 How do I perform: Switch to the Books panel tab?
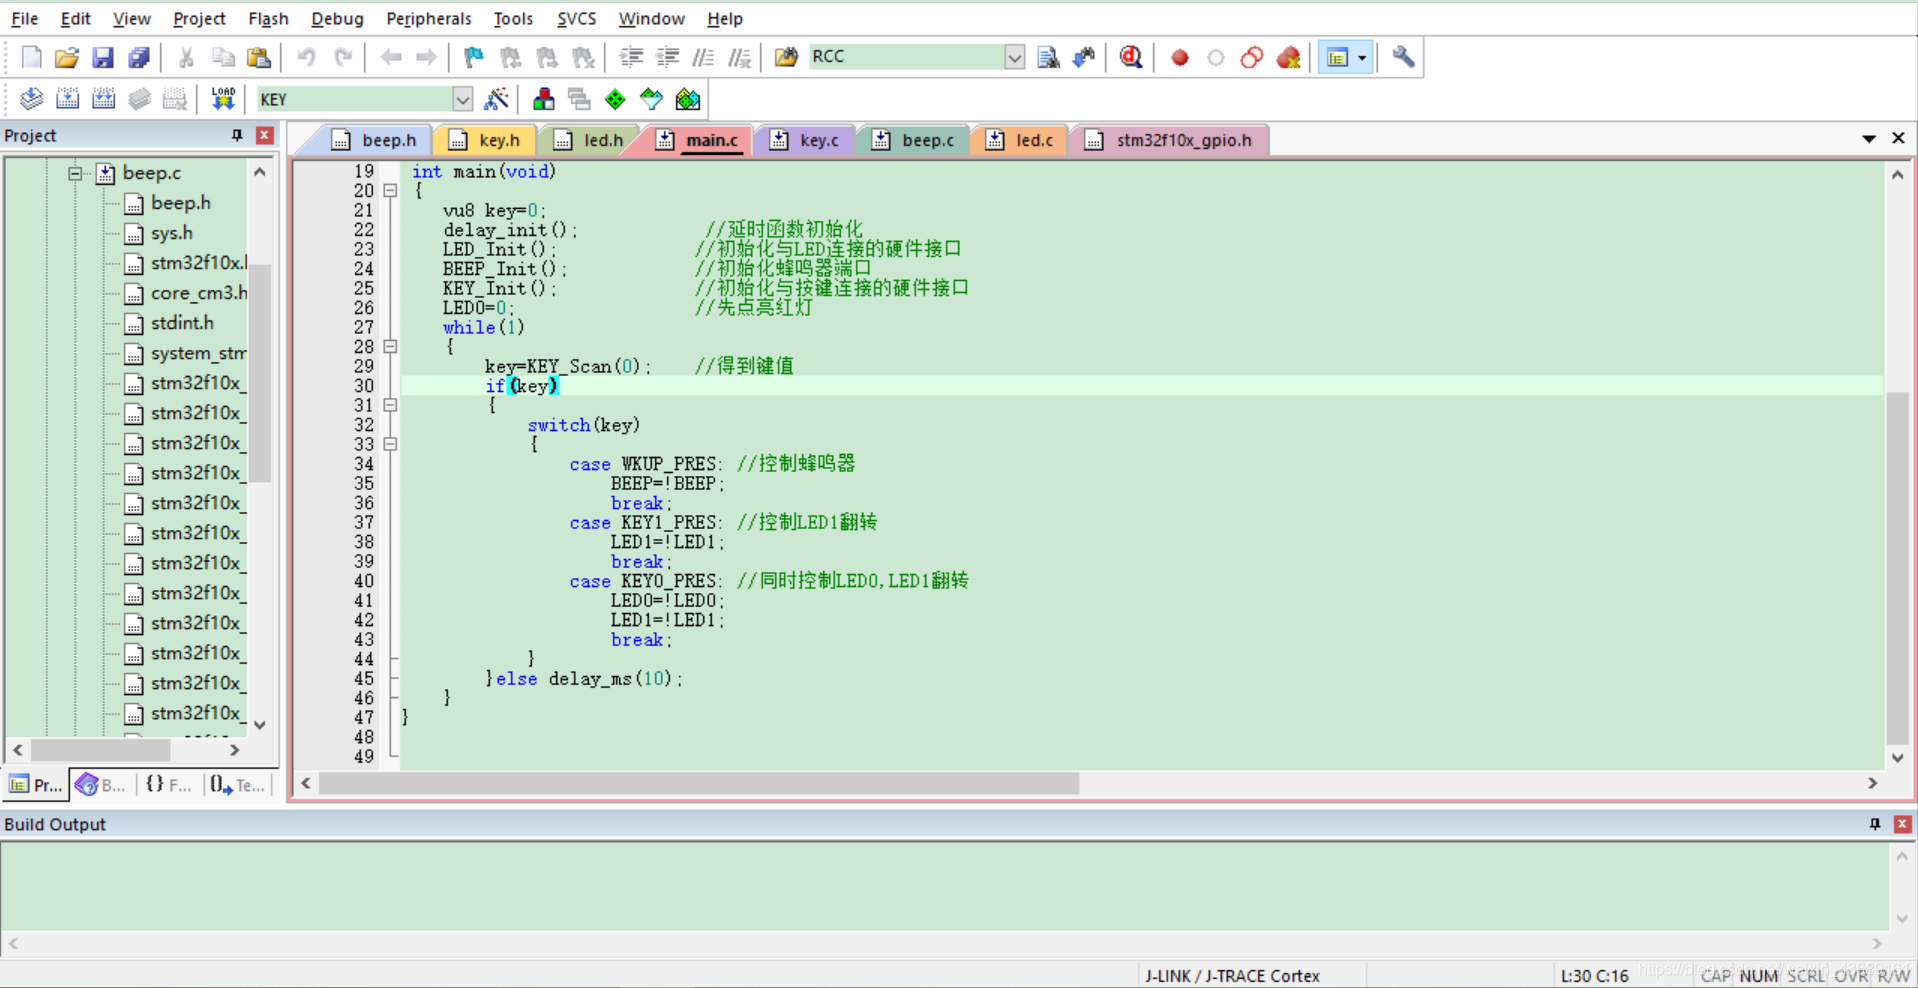coord(100,785)
